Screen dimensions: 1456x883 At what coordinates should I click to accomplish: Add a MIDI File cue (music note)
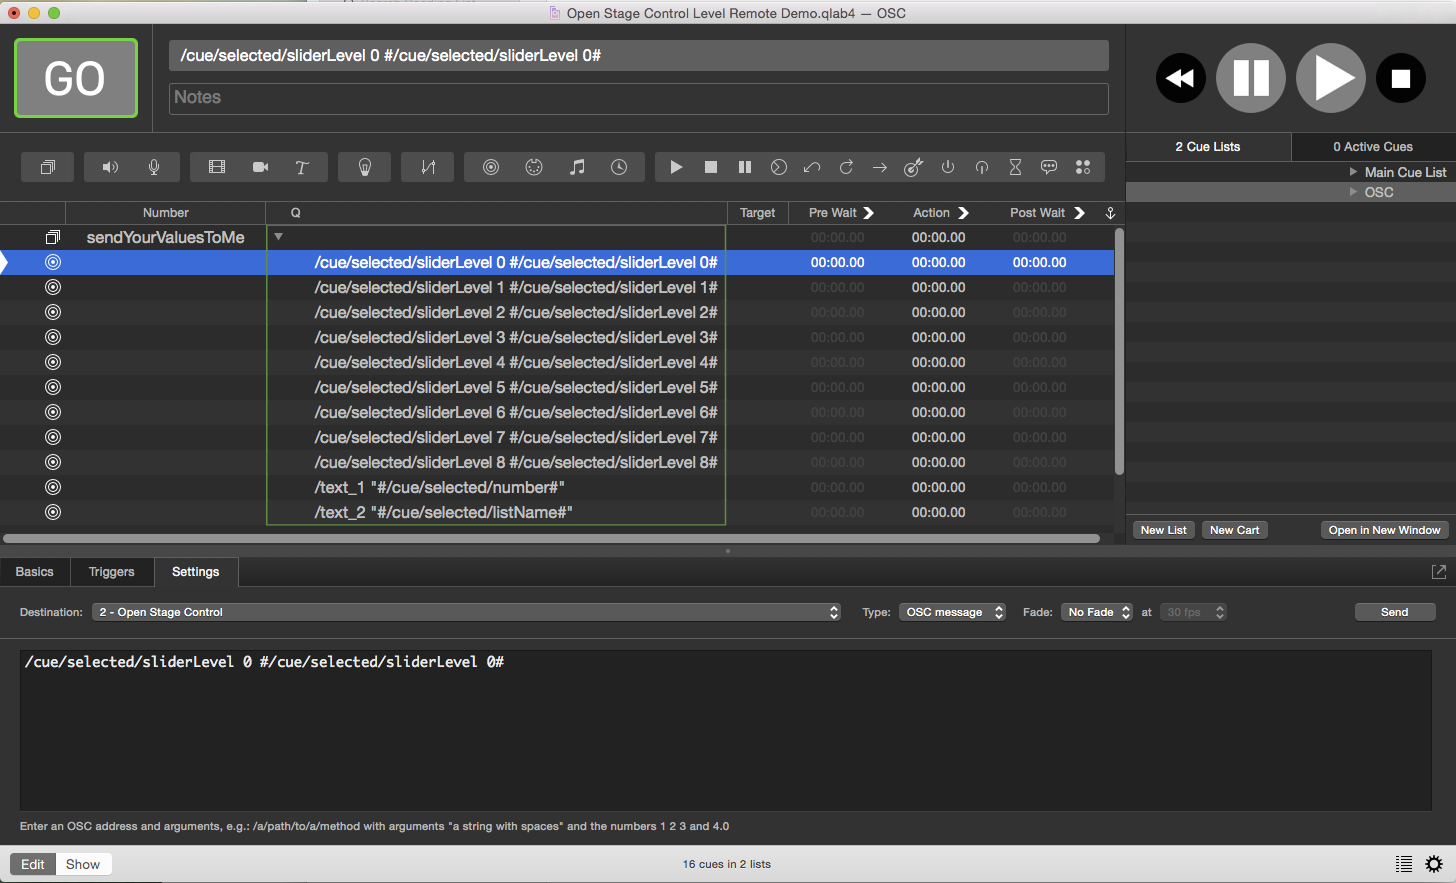click(577, 167)
